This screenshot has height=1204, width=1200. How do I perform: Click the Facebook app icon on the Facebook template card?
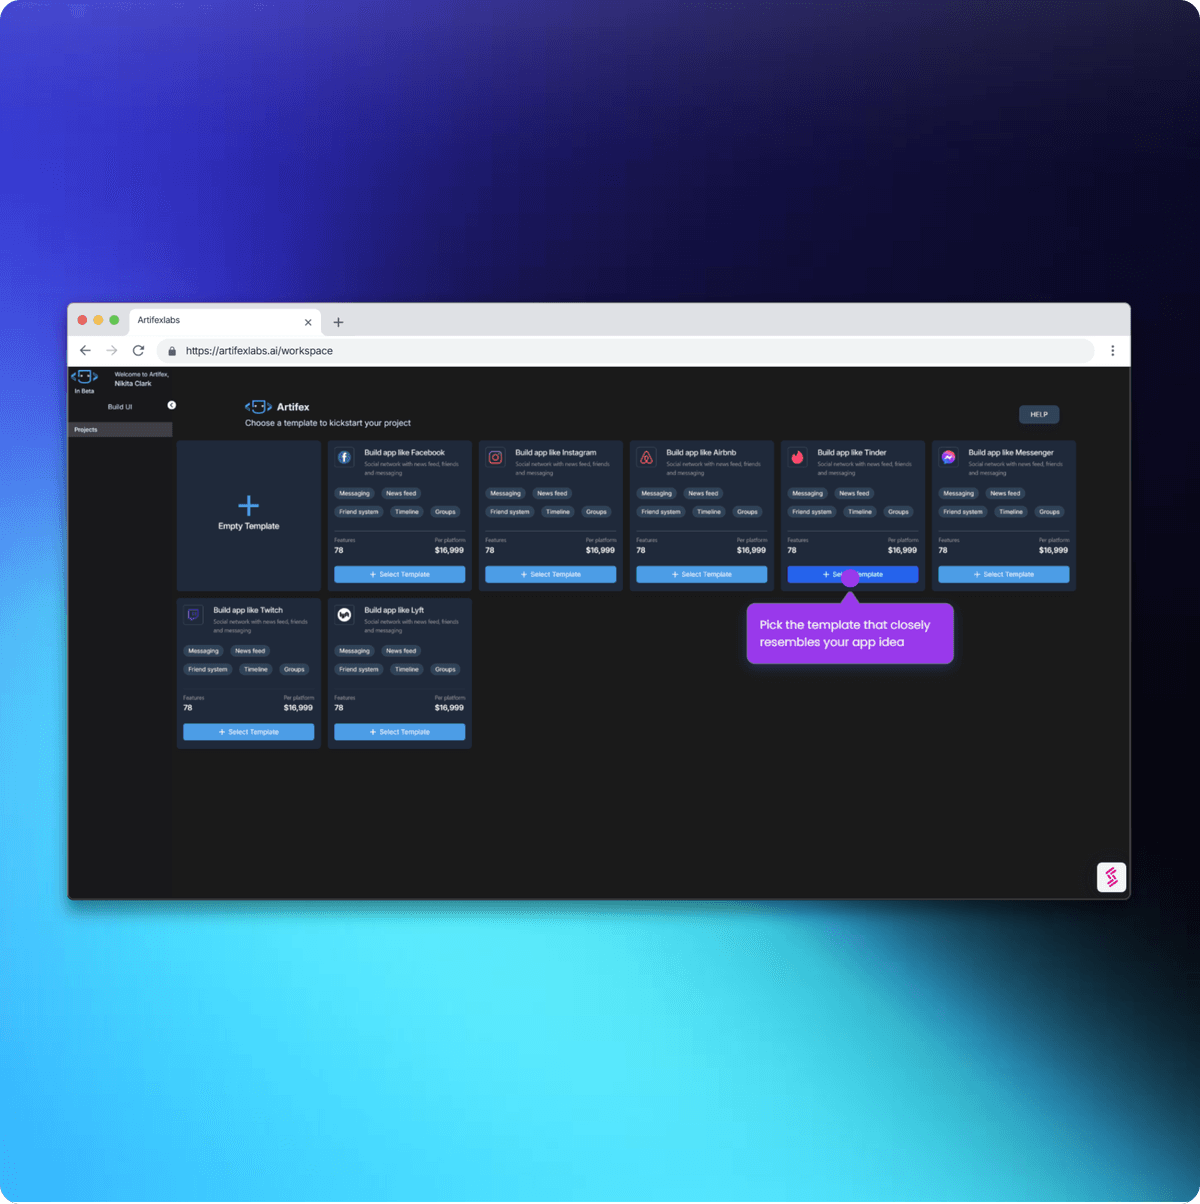[344, 457]
